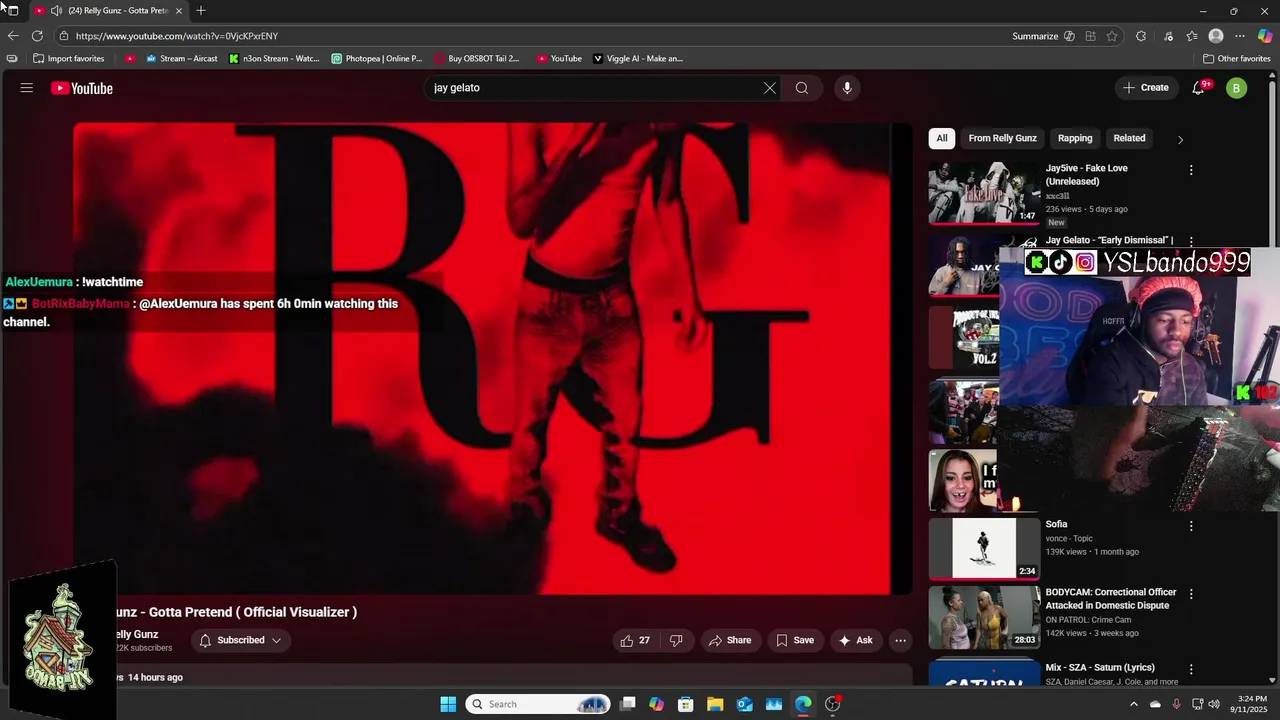Dislike the video with thumbs down
This screenshot has height=720, width=1280.
[x=676, y=640]
